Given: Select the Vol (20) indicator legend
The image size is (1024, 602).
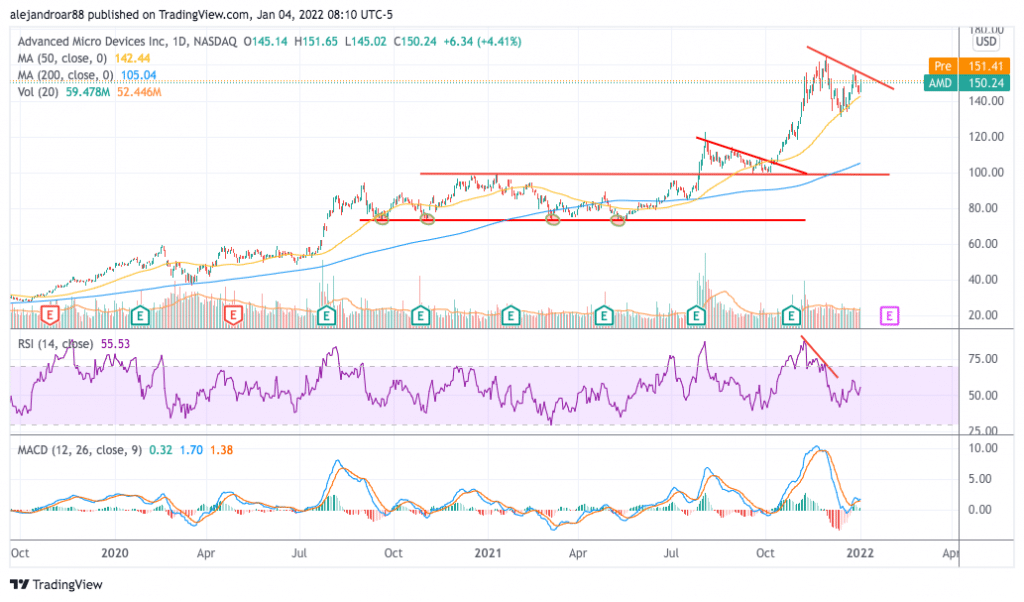Looking at the screenshot, I should pos(38,92).
